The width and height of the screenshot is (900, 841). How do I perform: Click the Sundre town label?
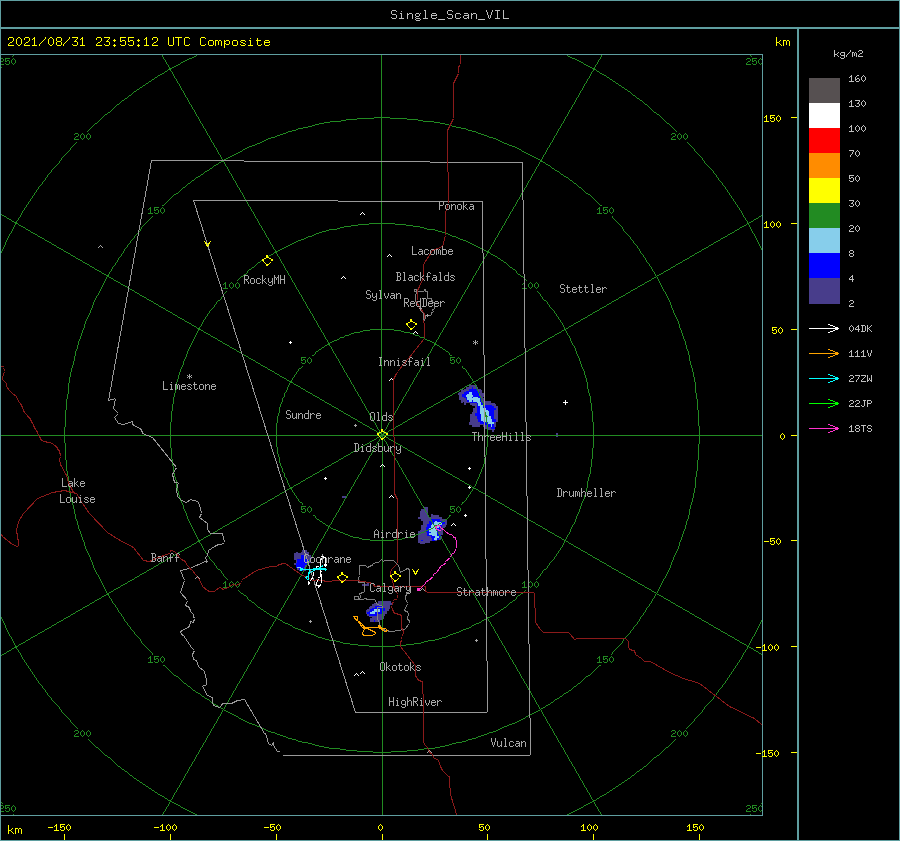coord(303,414)
